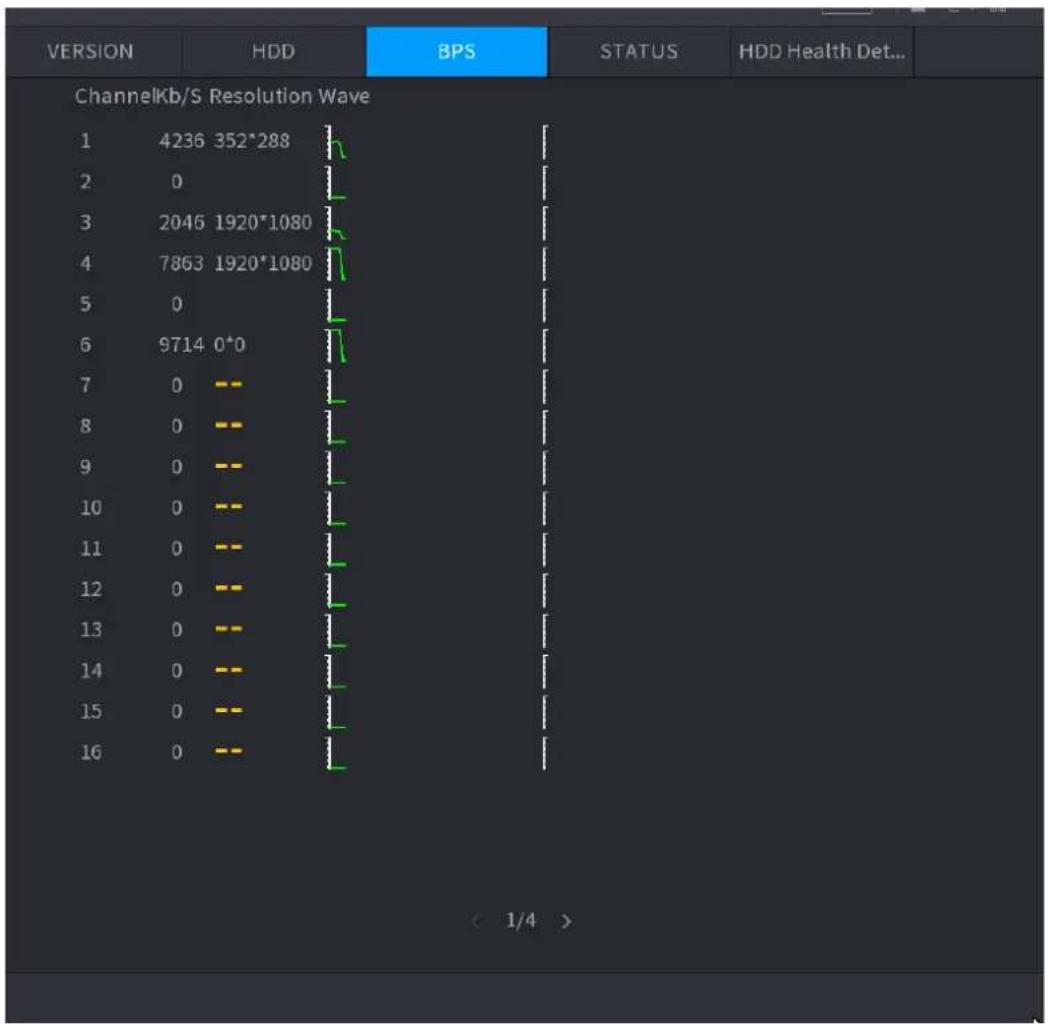
Task: Open the HDD Health Detect tab
Action: pos(821,51)
